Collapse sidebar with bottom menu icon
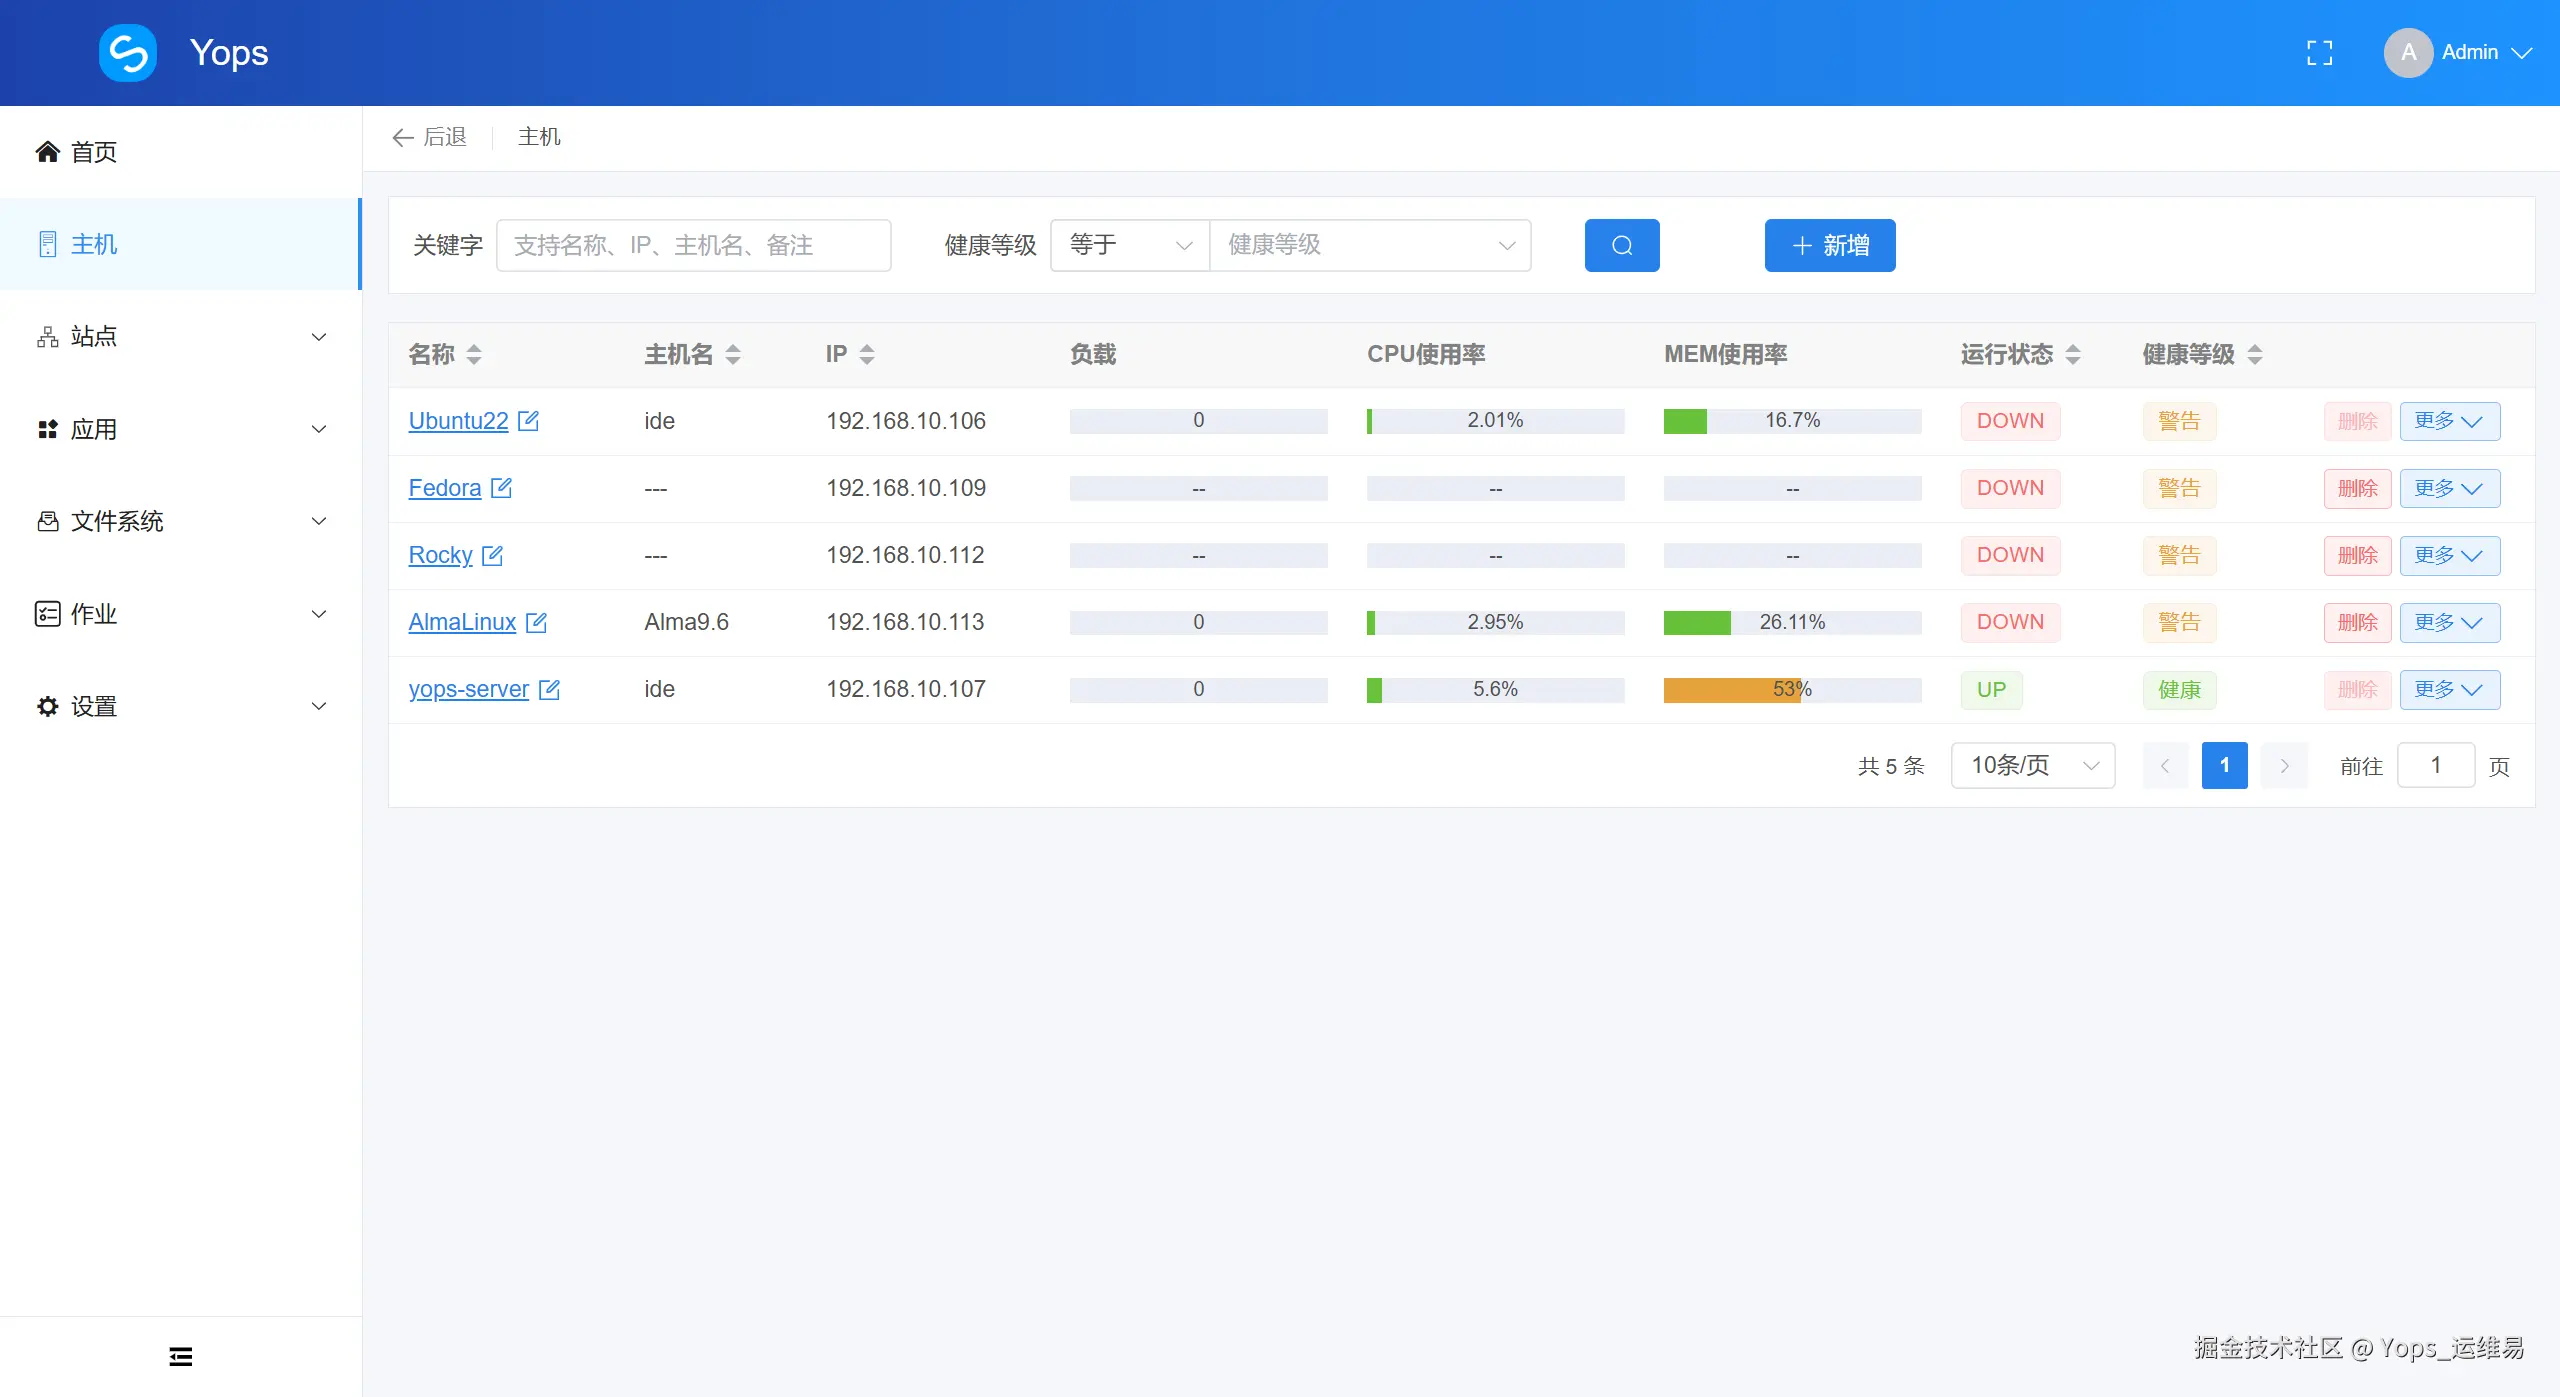 [181, 1356]
